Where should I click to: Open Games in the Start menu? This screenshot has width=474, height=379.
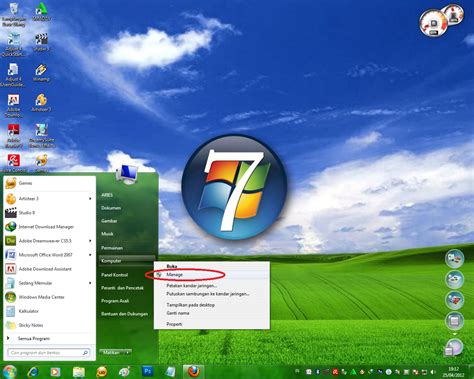49,183
